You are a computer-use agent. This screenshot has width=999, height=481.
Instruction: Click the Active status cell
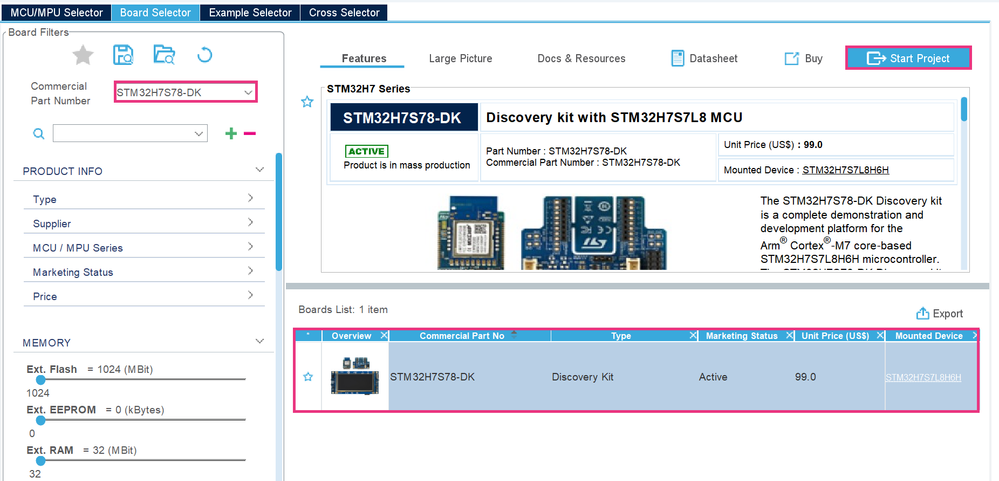click(712, 377)
